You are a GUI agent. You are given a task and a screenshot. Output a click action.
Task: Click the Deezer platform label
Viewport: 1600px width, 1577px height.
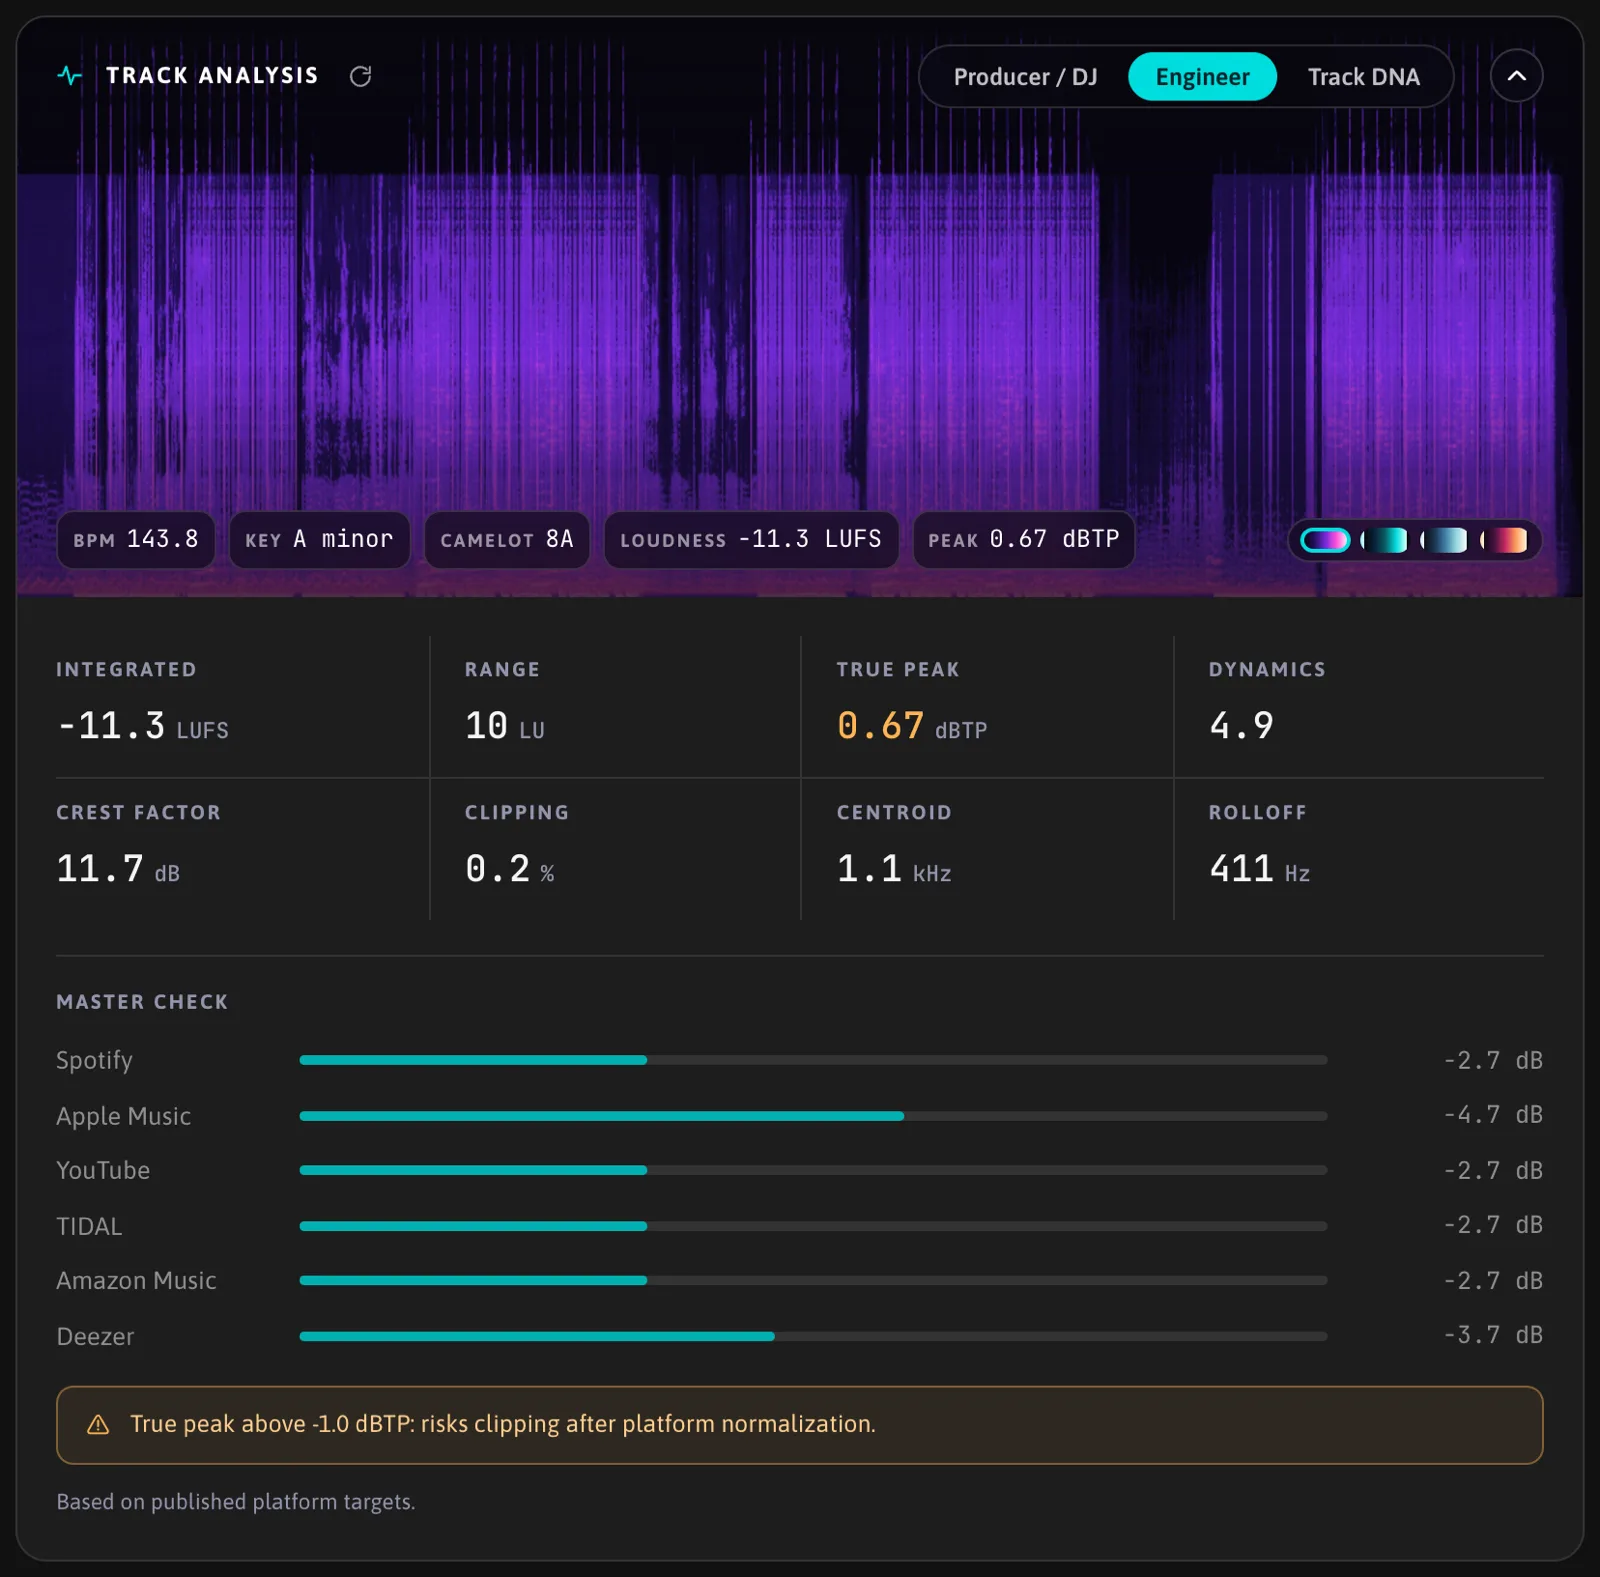click(95, 1336)
